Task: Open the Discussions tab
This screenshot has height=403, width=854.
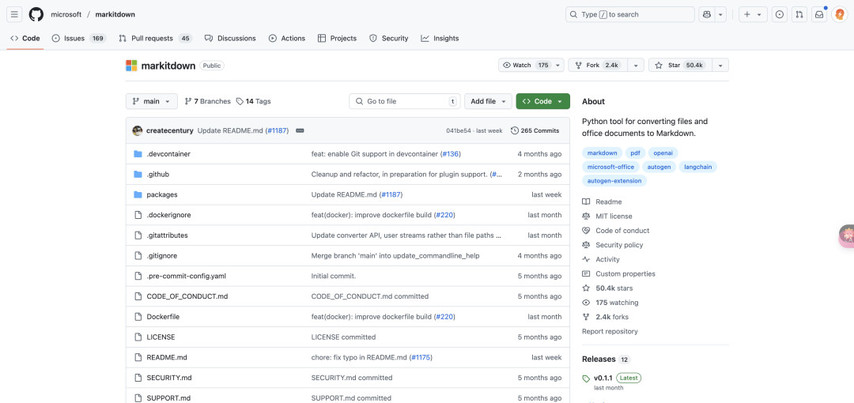Action: pos(230,38)
